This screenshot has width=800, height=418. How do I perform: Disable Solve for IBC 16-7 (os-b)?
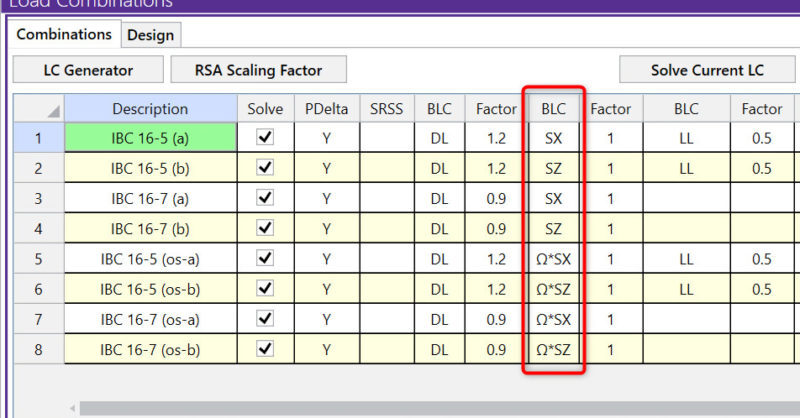pyautogui.click(x=265, y=349)
